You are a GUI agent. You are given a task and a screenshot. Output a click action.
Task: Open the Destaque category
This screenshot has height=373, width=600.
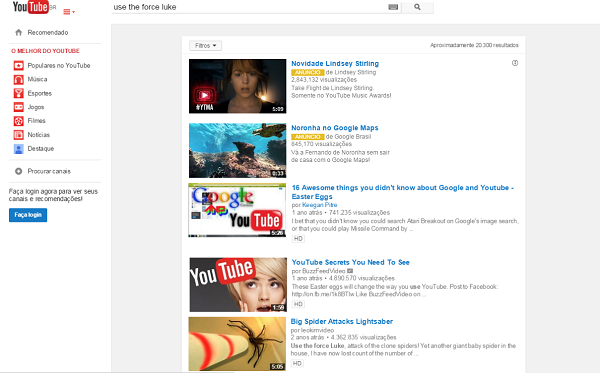[41, 148]
